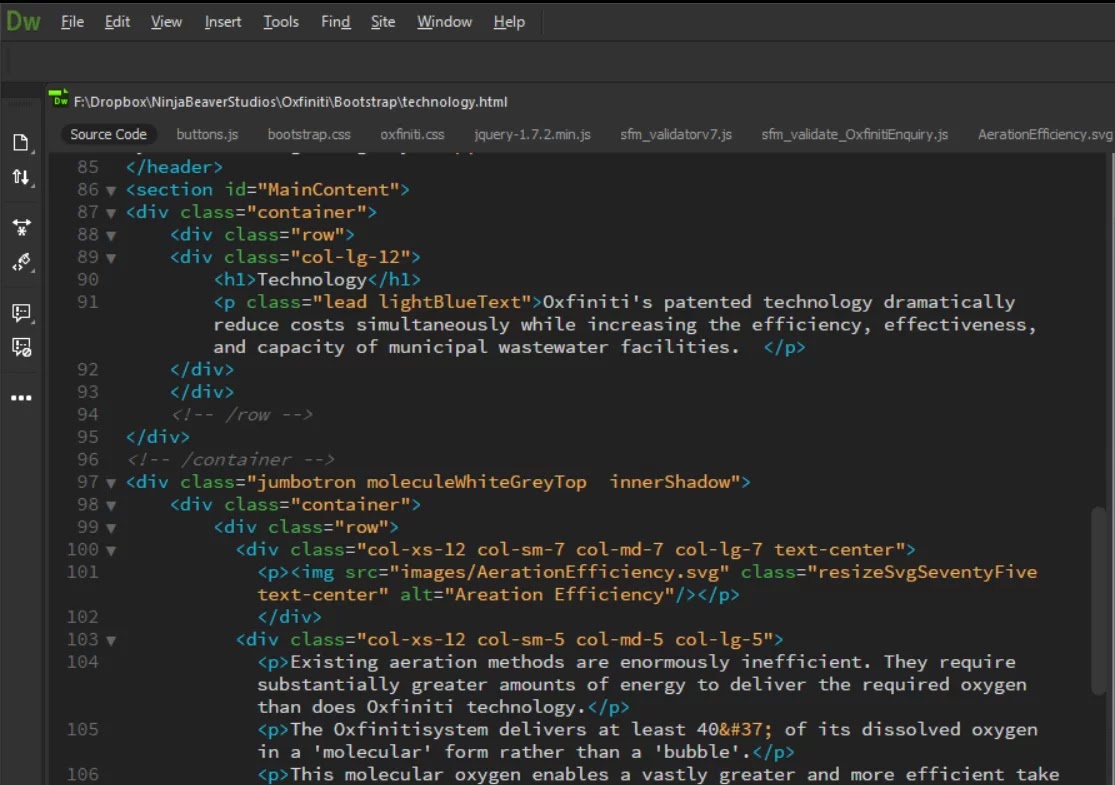Image resolution: width=1115 pixels, height=785 pixels.
Task: Open related file buttons.js
Action: coord(207,134)
